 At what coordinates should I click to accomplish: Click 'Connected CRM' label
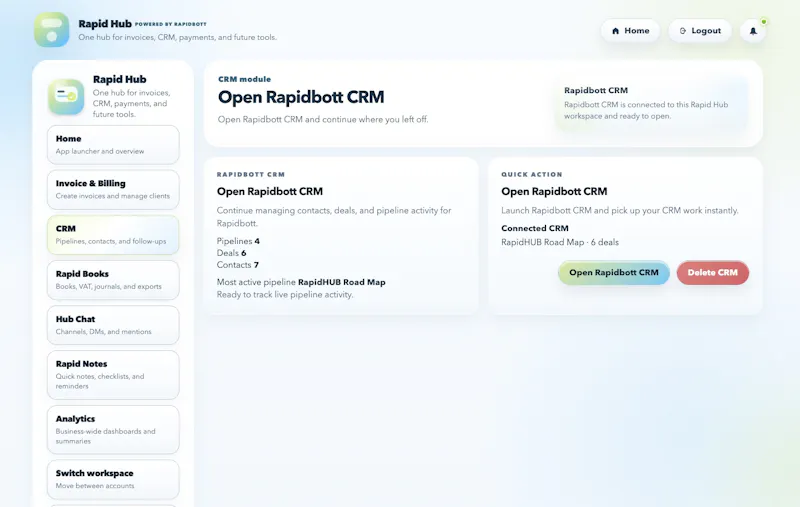[x=535, y=228]
